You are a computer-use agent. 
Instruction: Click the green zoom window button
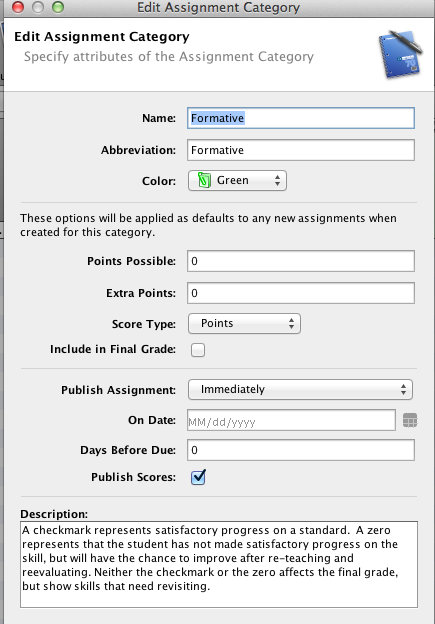click(58, 7)
